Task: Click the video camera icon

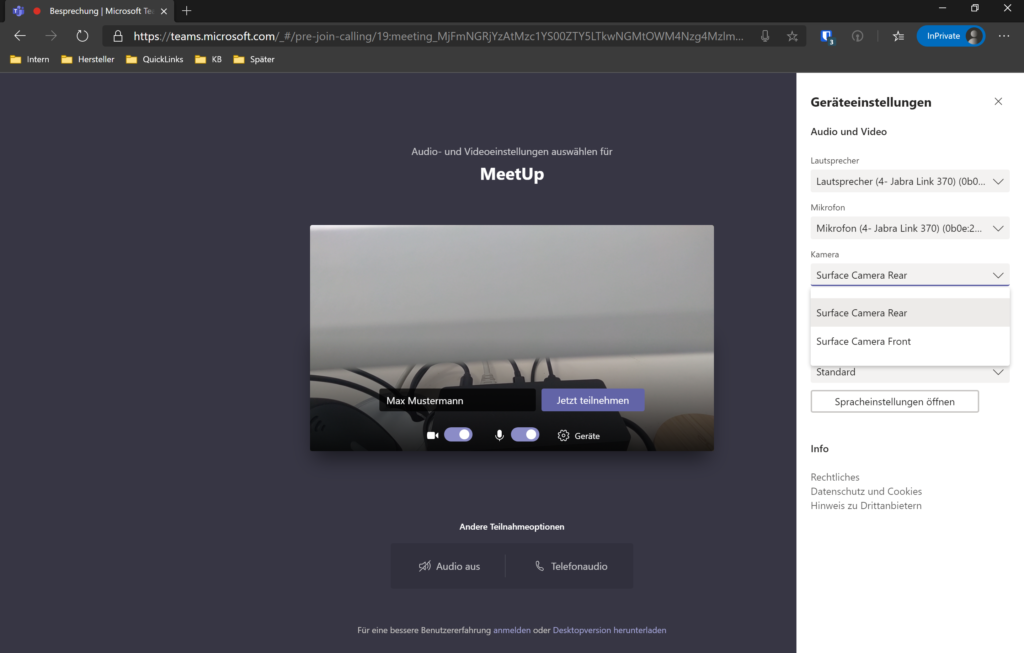Action: [x=432, y=436]
